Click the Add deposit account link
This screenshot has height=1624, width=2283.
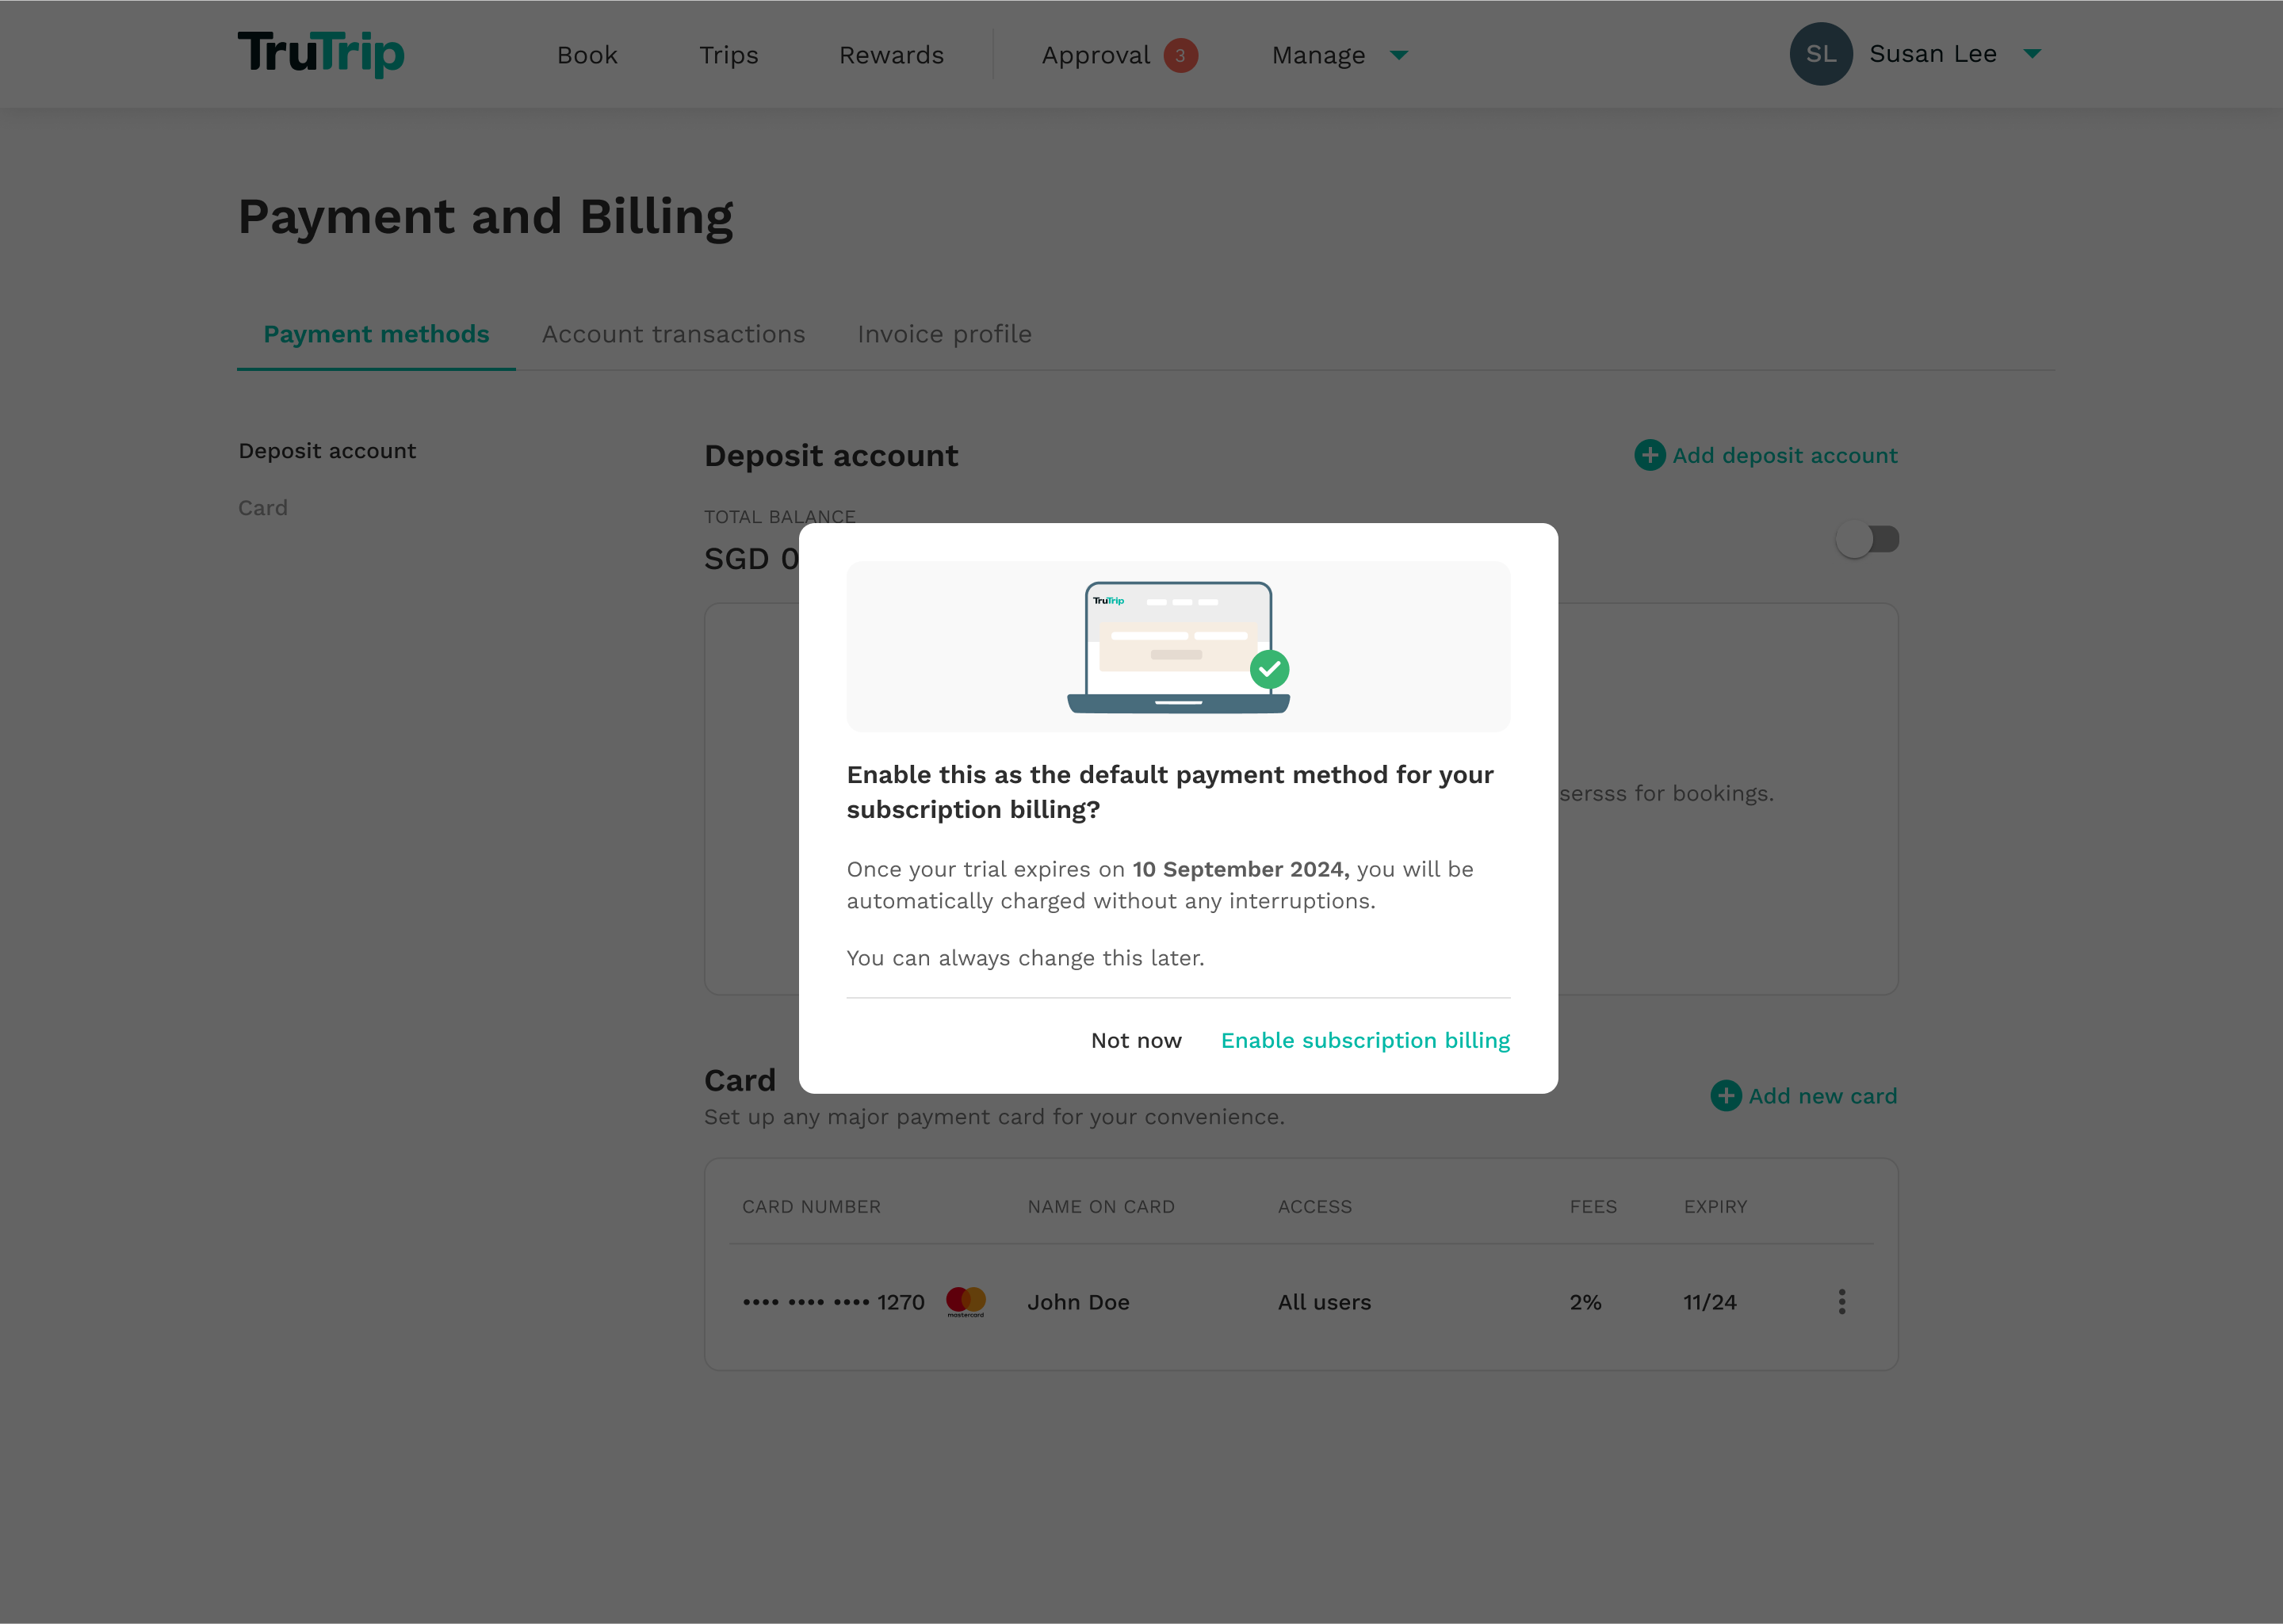click(1785, 455)
